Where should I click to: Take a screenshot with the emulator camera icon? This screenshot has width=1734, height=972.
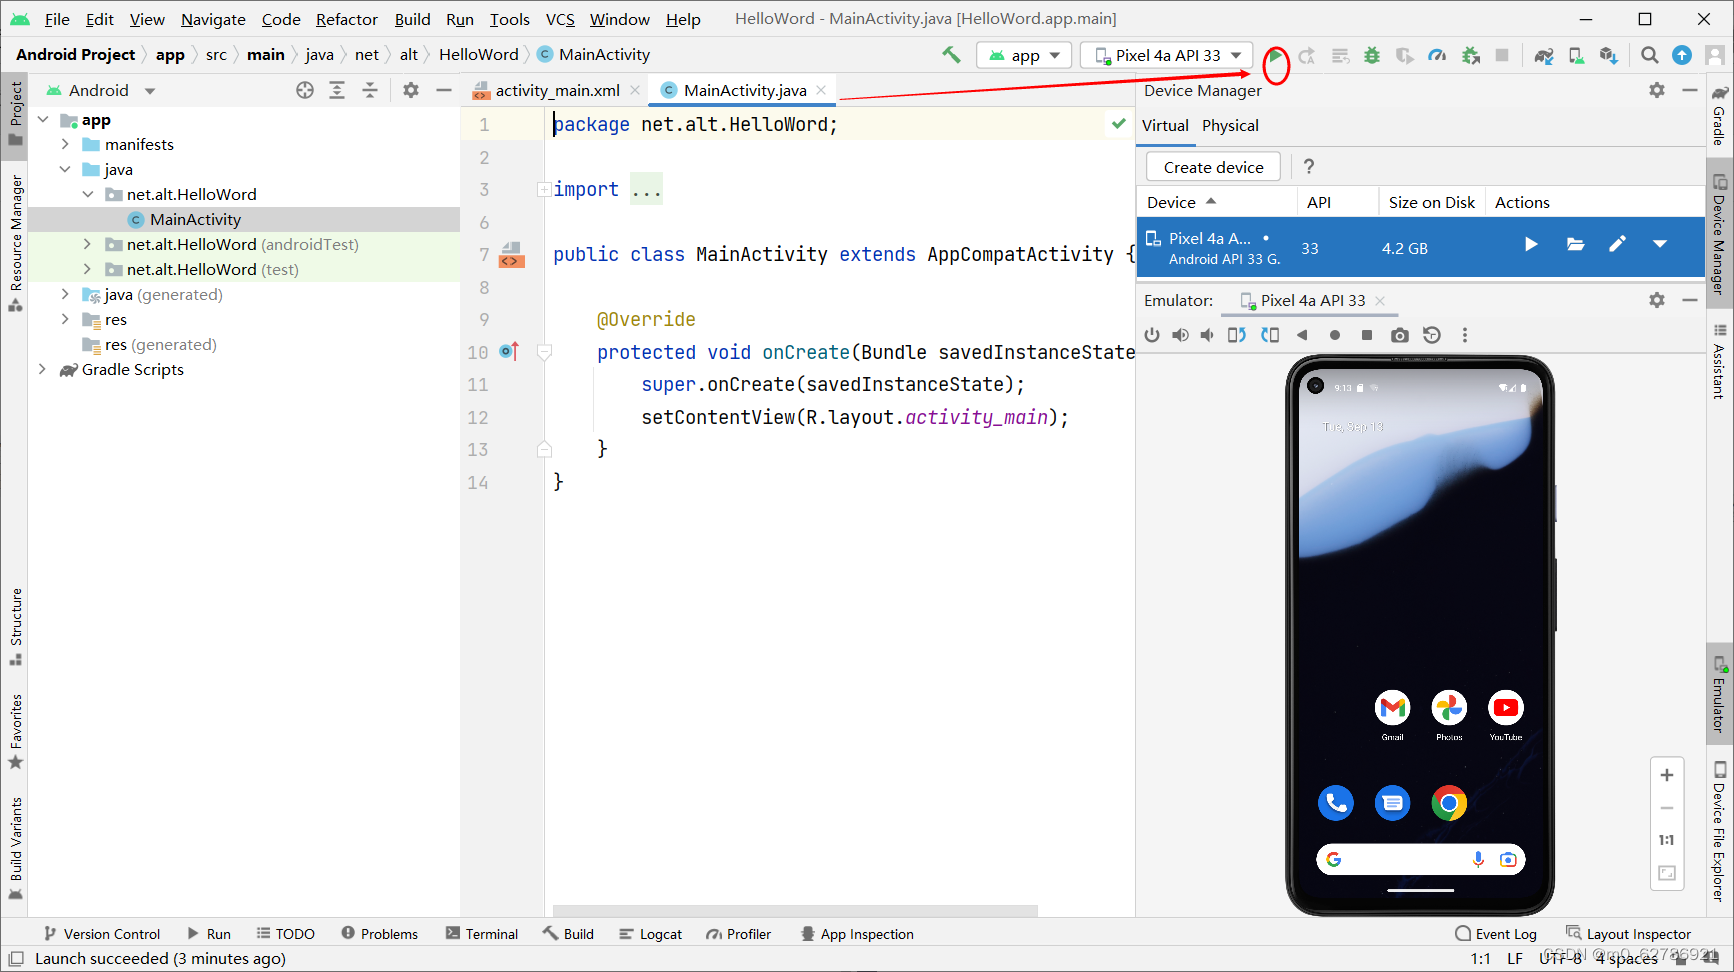1400,335
